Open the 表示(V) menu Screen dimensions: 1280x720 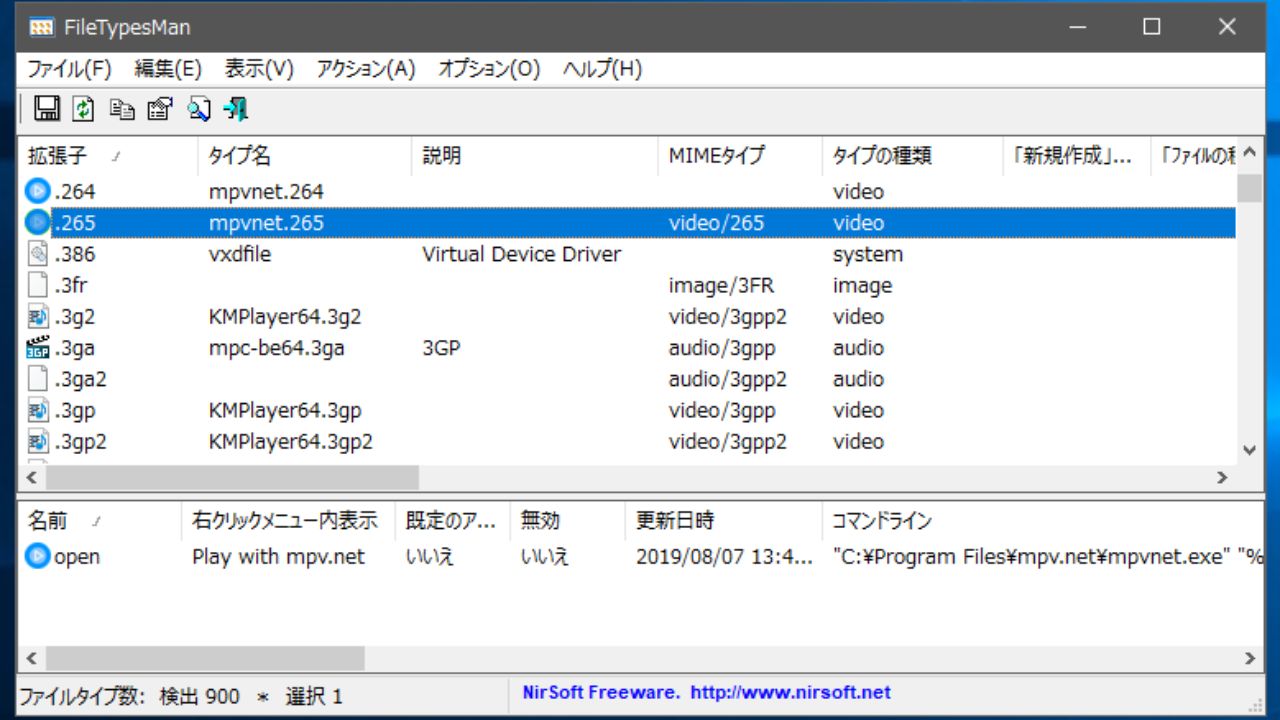259,69
